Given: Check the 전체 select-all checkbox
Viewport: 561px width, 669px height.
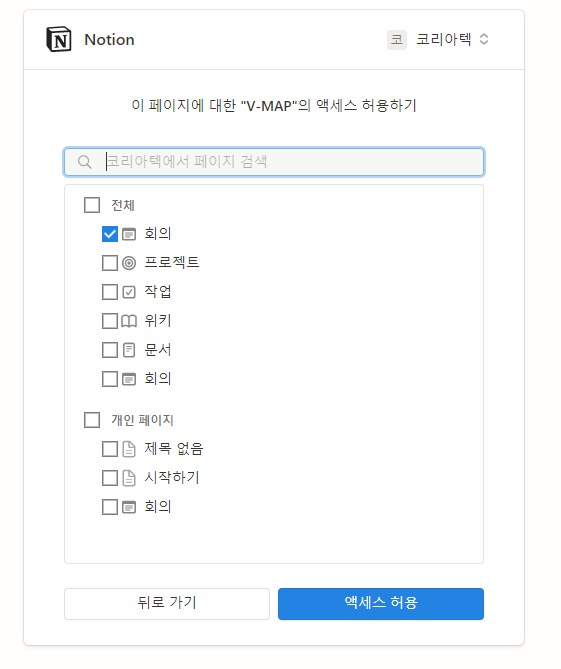Looking at the screenshot, I should [x=92, y=205].
